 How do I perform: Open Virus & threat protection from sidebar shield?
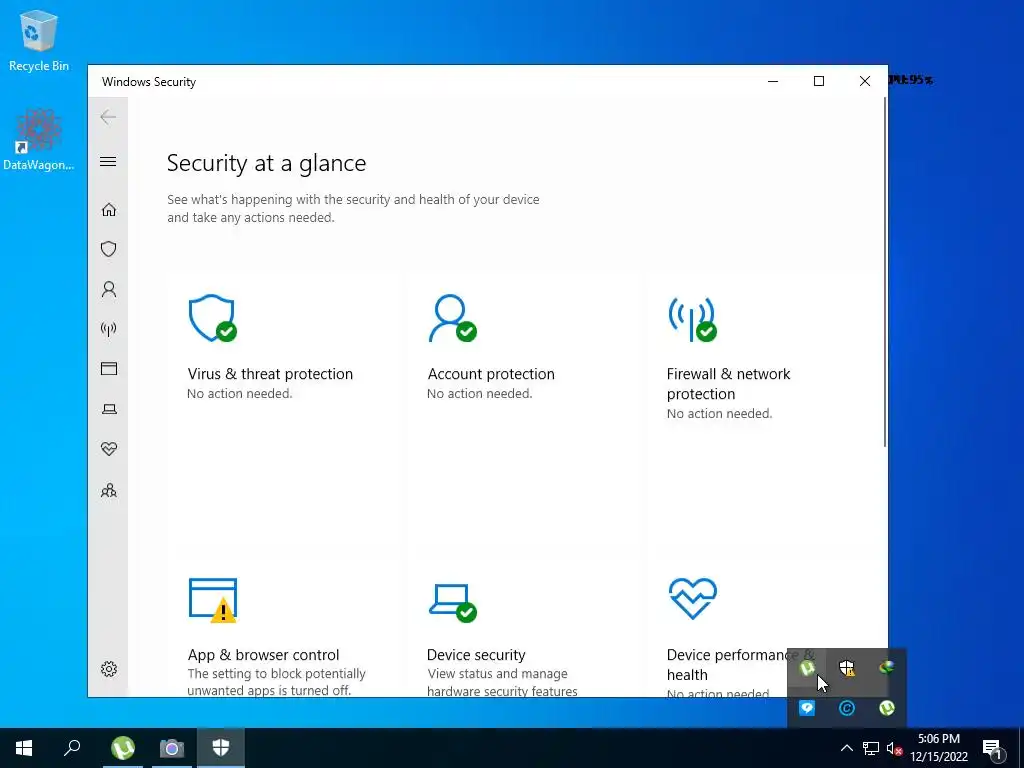click(x=108, y=249)
